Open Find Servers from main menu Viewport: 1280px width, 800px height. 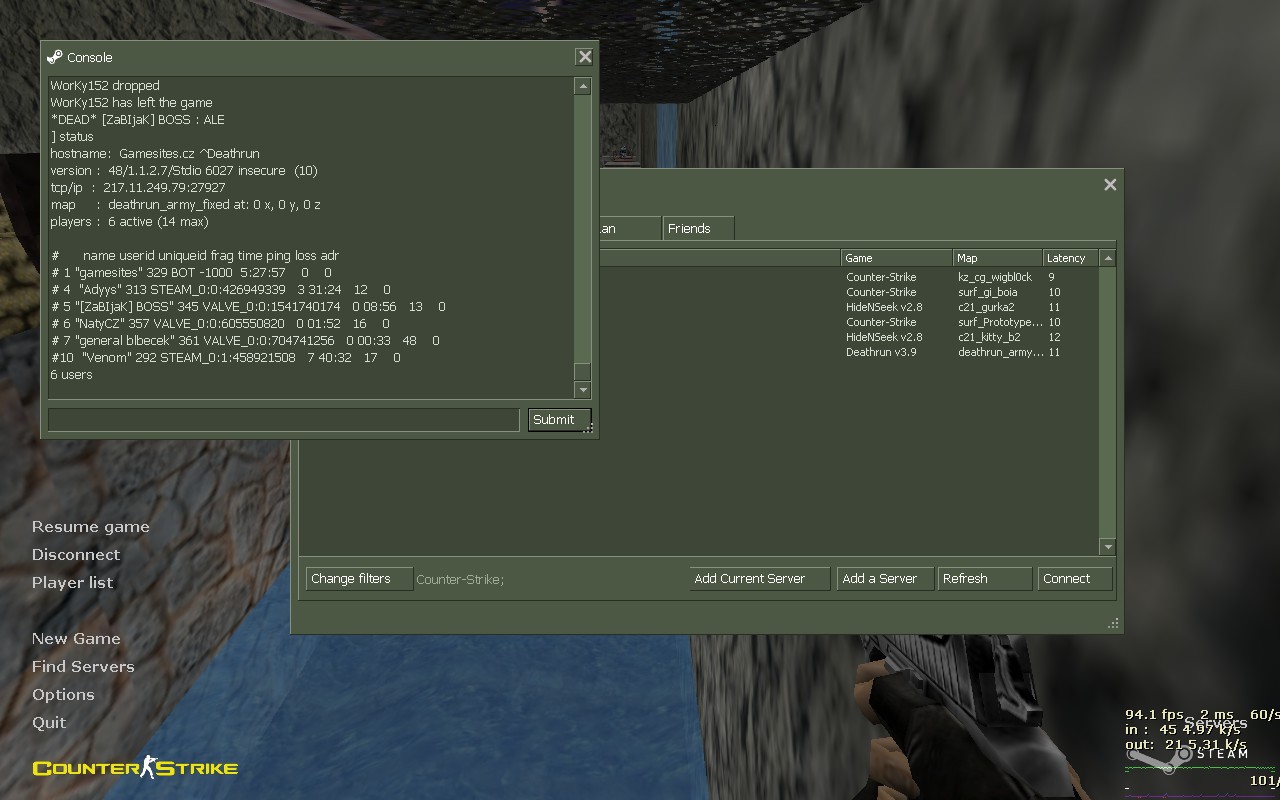[x=83, y=667]
